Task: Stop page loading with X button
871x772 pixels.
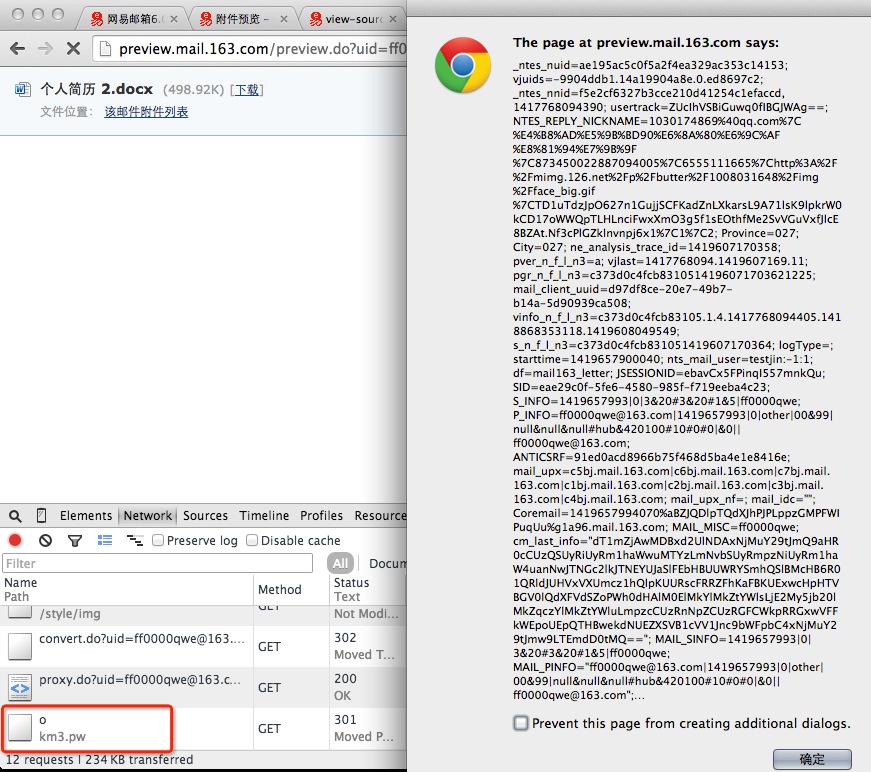Action: click(x=73, y=49)
